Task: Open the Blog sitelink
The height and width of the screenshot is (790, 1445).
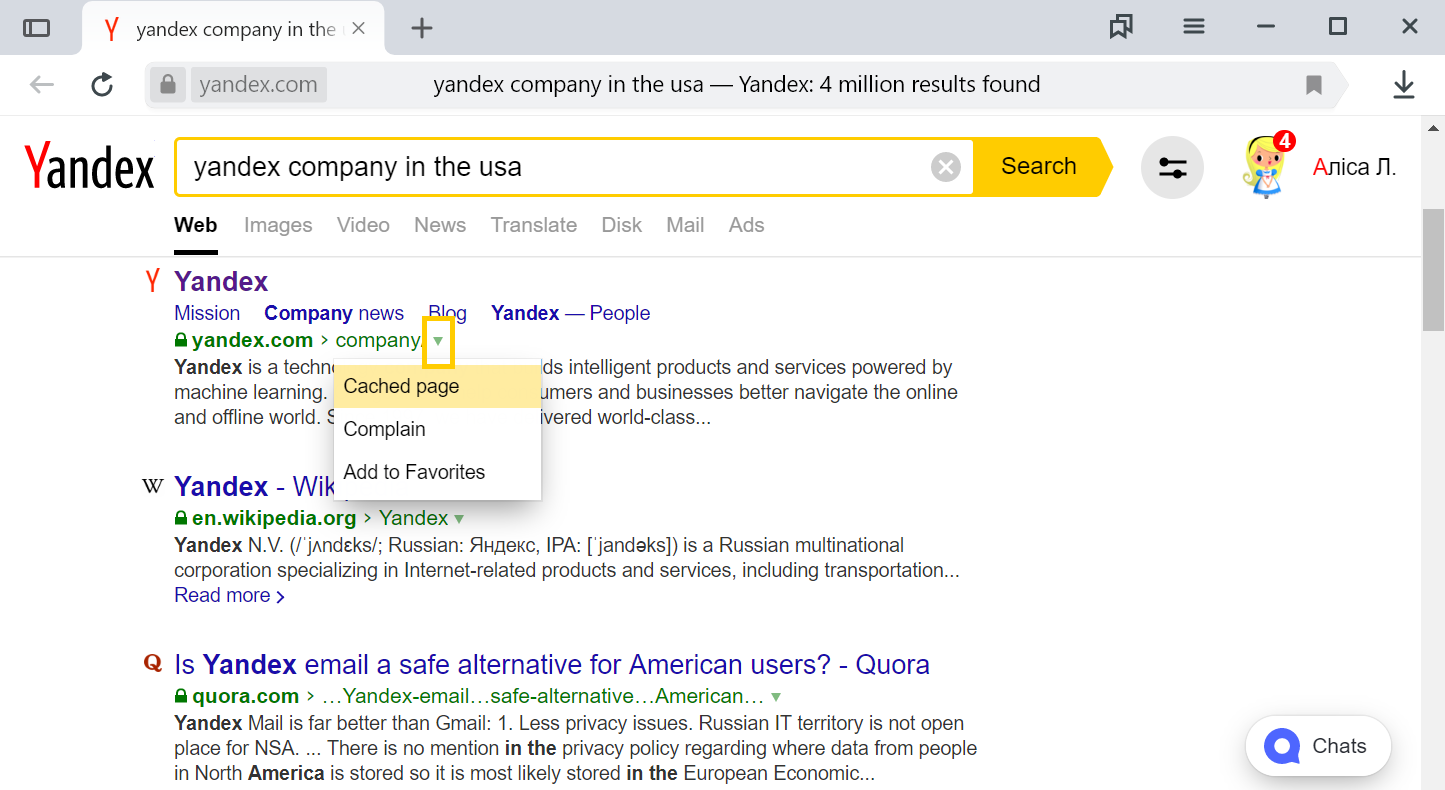Action: point(447,313)
